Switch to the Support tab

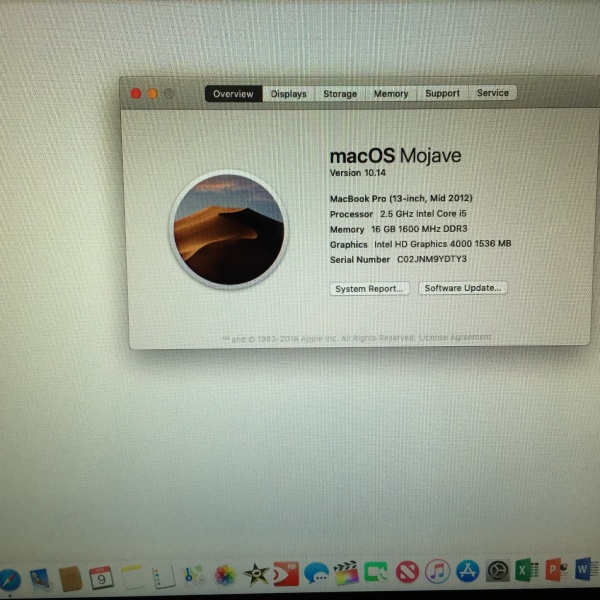pyautogui.click(x=442, y=93)
